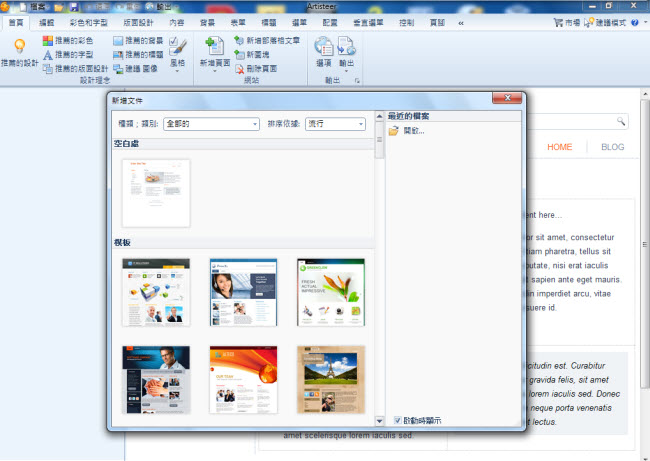Image resolution: width=650 pixels, height=461 pixels.
Task: Toggle the 啟動時顯示 checkbox
Action: [x=398, y=420]
